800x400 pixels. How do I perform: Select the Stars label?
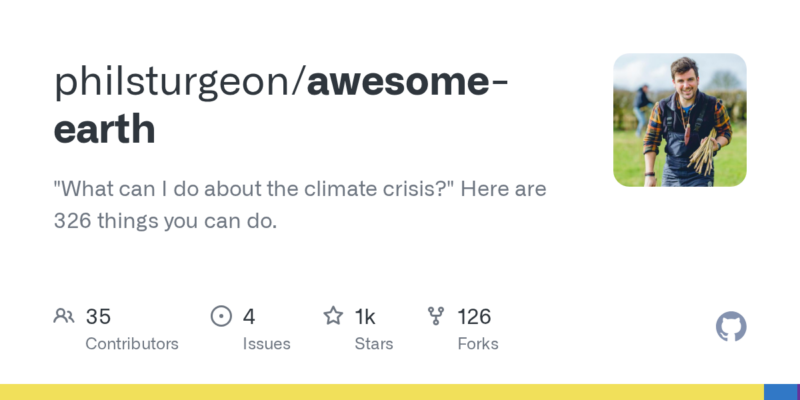(x=374, y=344)
